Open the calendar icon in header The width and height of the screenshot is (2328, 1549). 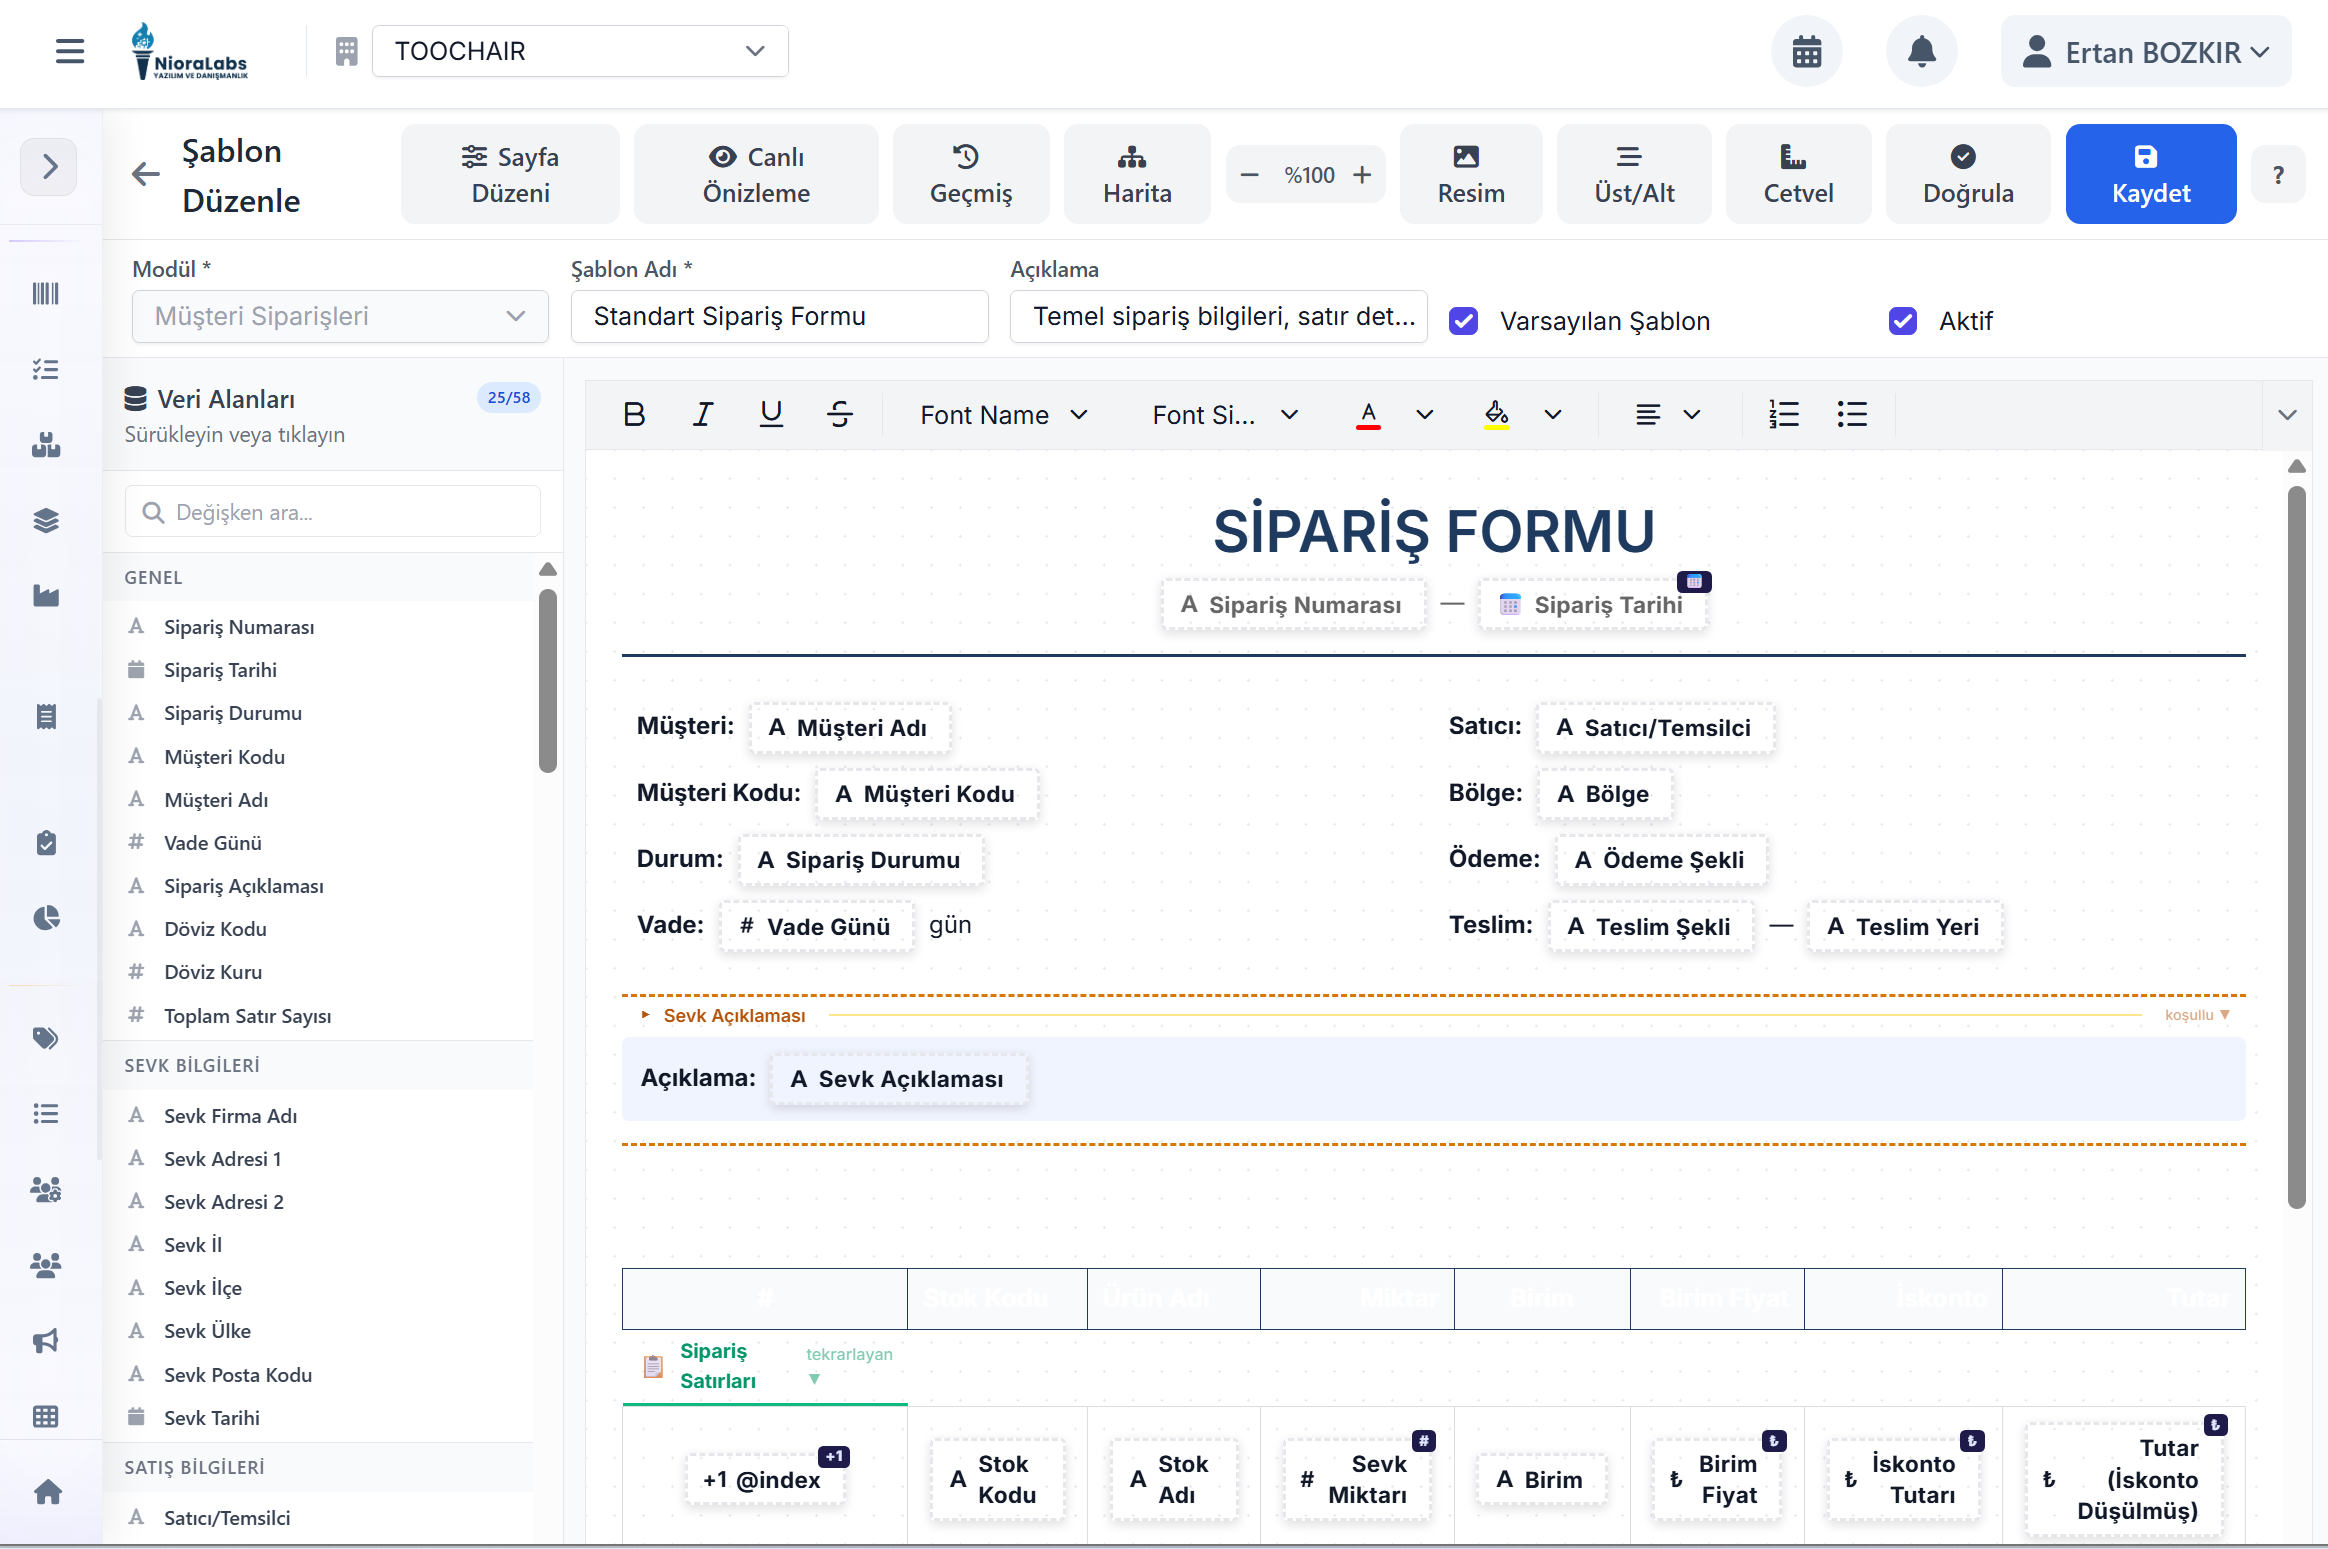point(1806,51)
